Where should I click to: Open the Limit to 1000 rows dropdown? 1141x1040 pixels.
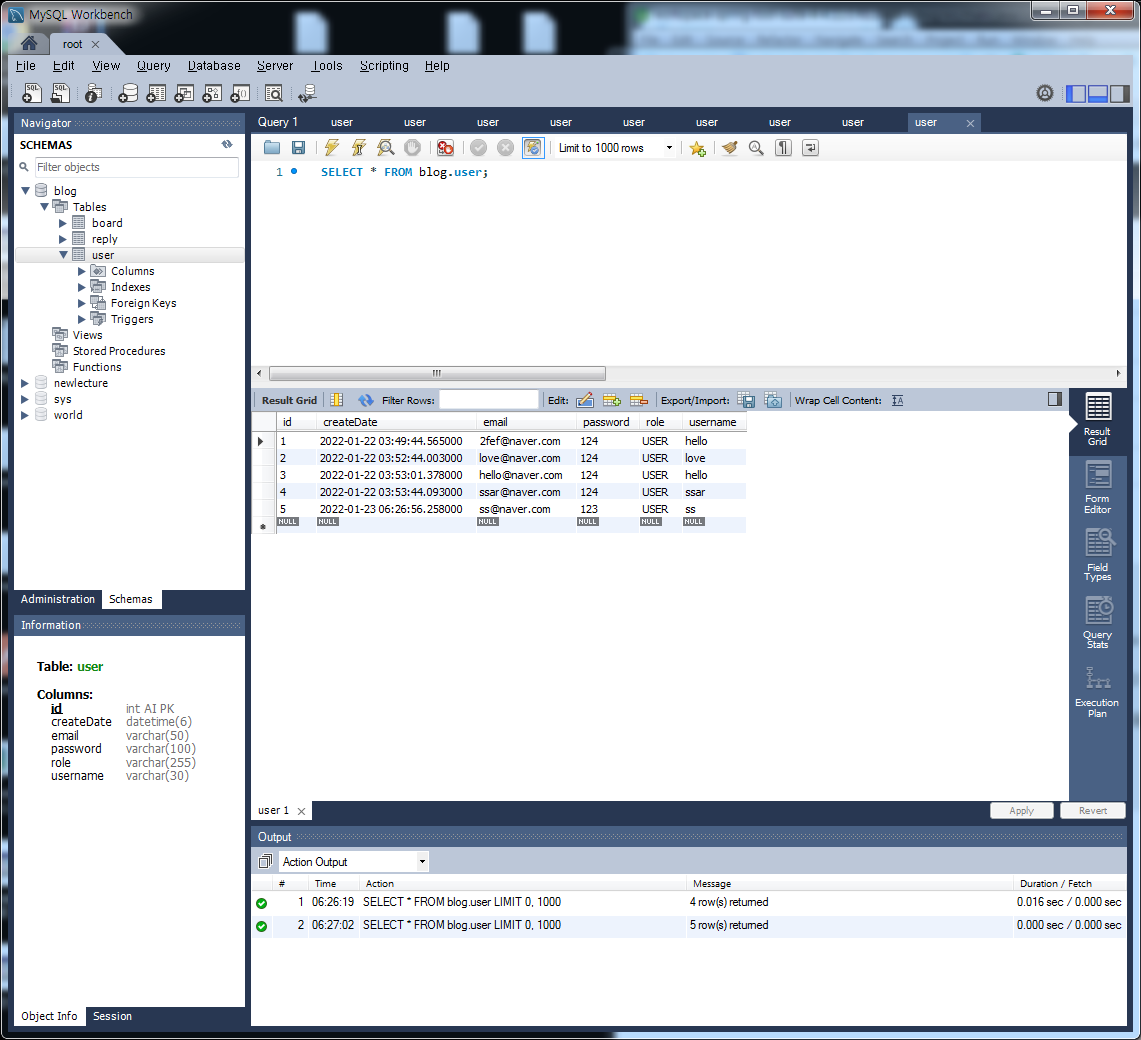[615, 148]
